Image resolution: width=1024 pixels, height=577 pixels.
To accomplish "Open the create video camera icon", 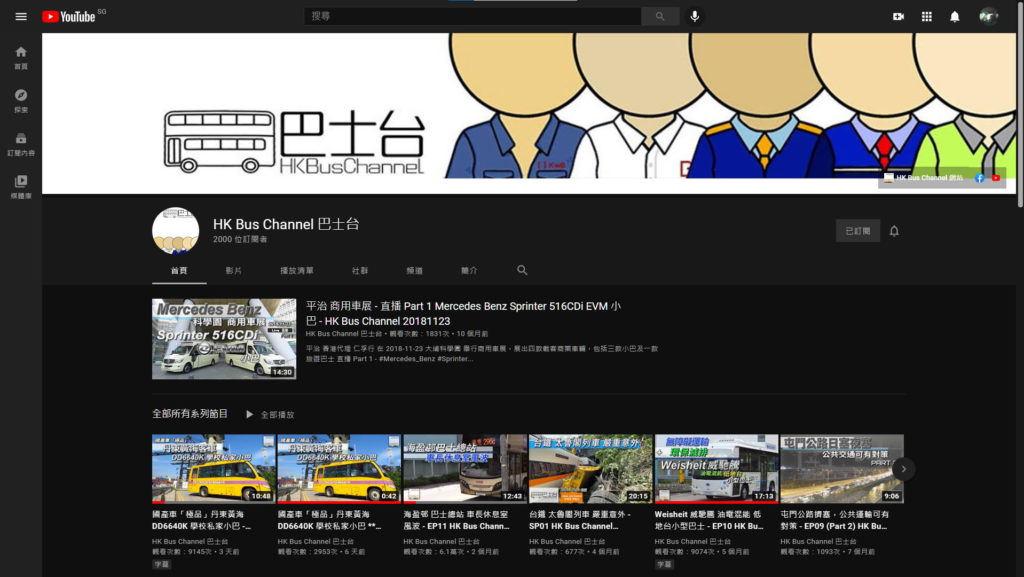I will [899, 16].
